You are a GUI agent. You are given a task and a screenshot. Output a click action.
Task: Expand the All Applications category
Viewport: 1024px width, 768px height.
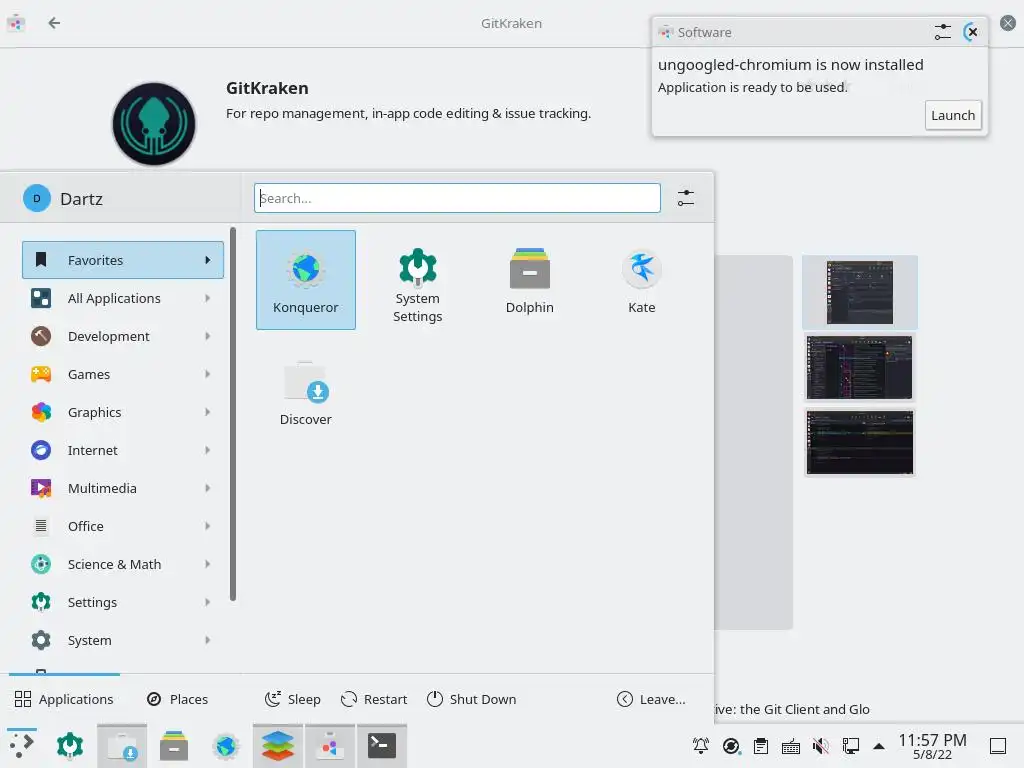pos(123,298)
